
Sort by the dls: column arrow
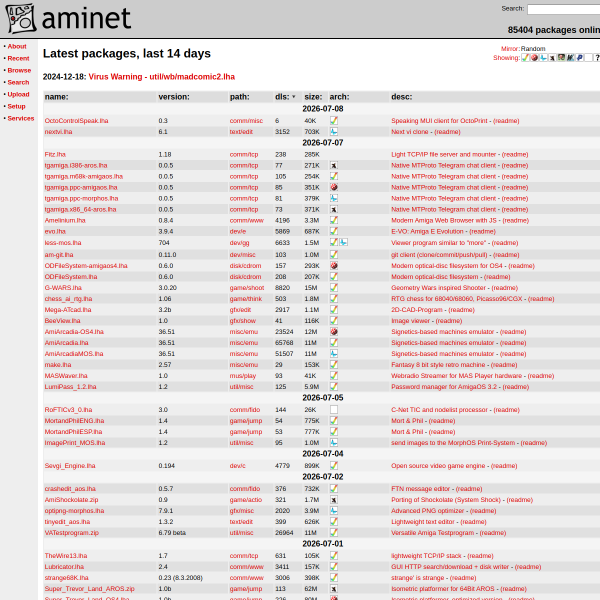point(294,97)
